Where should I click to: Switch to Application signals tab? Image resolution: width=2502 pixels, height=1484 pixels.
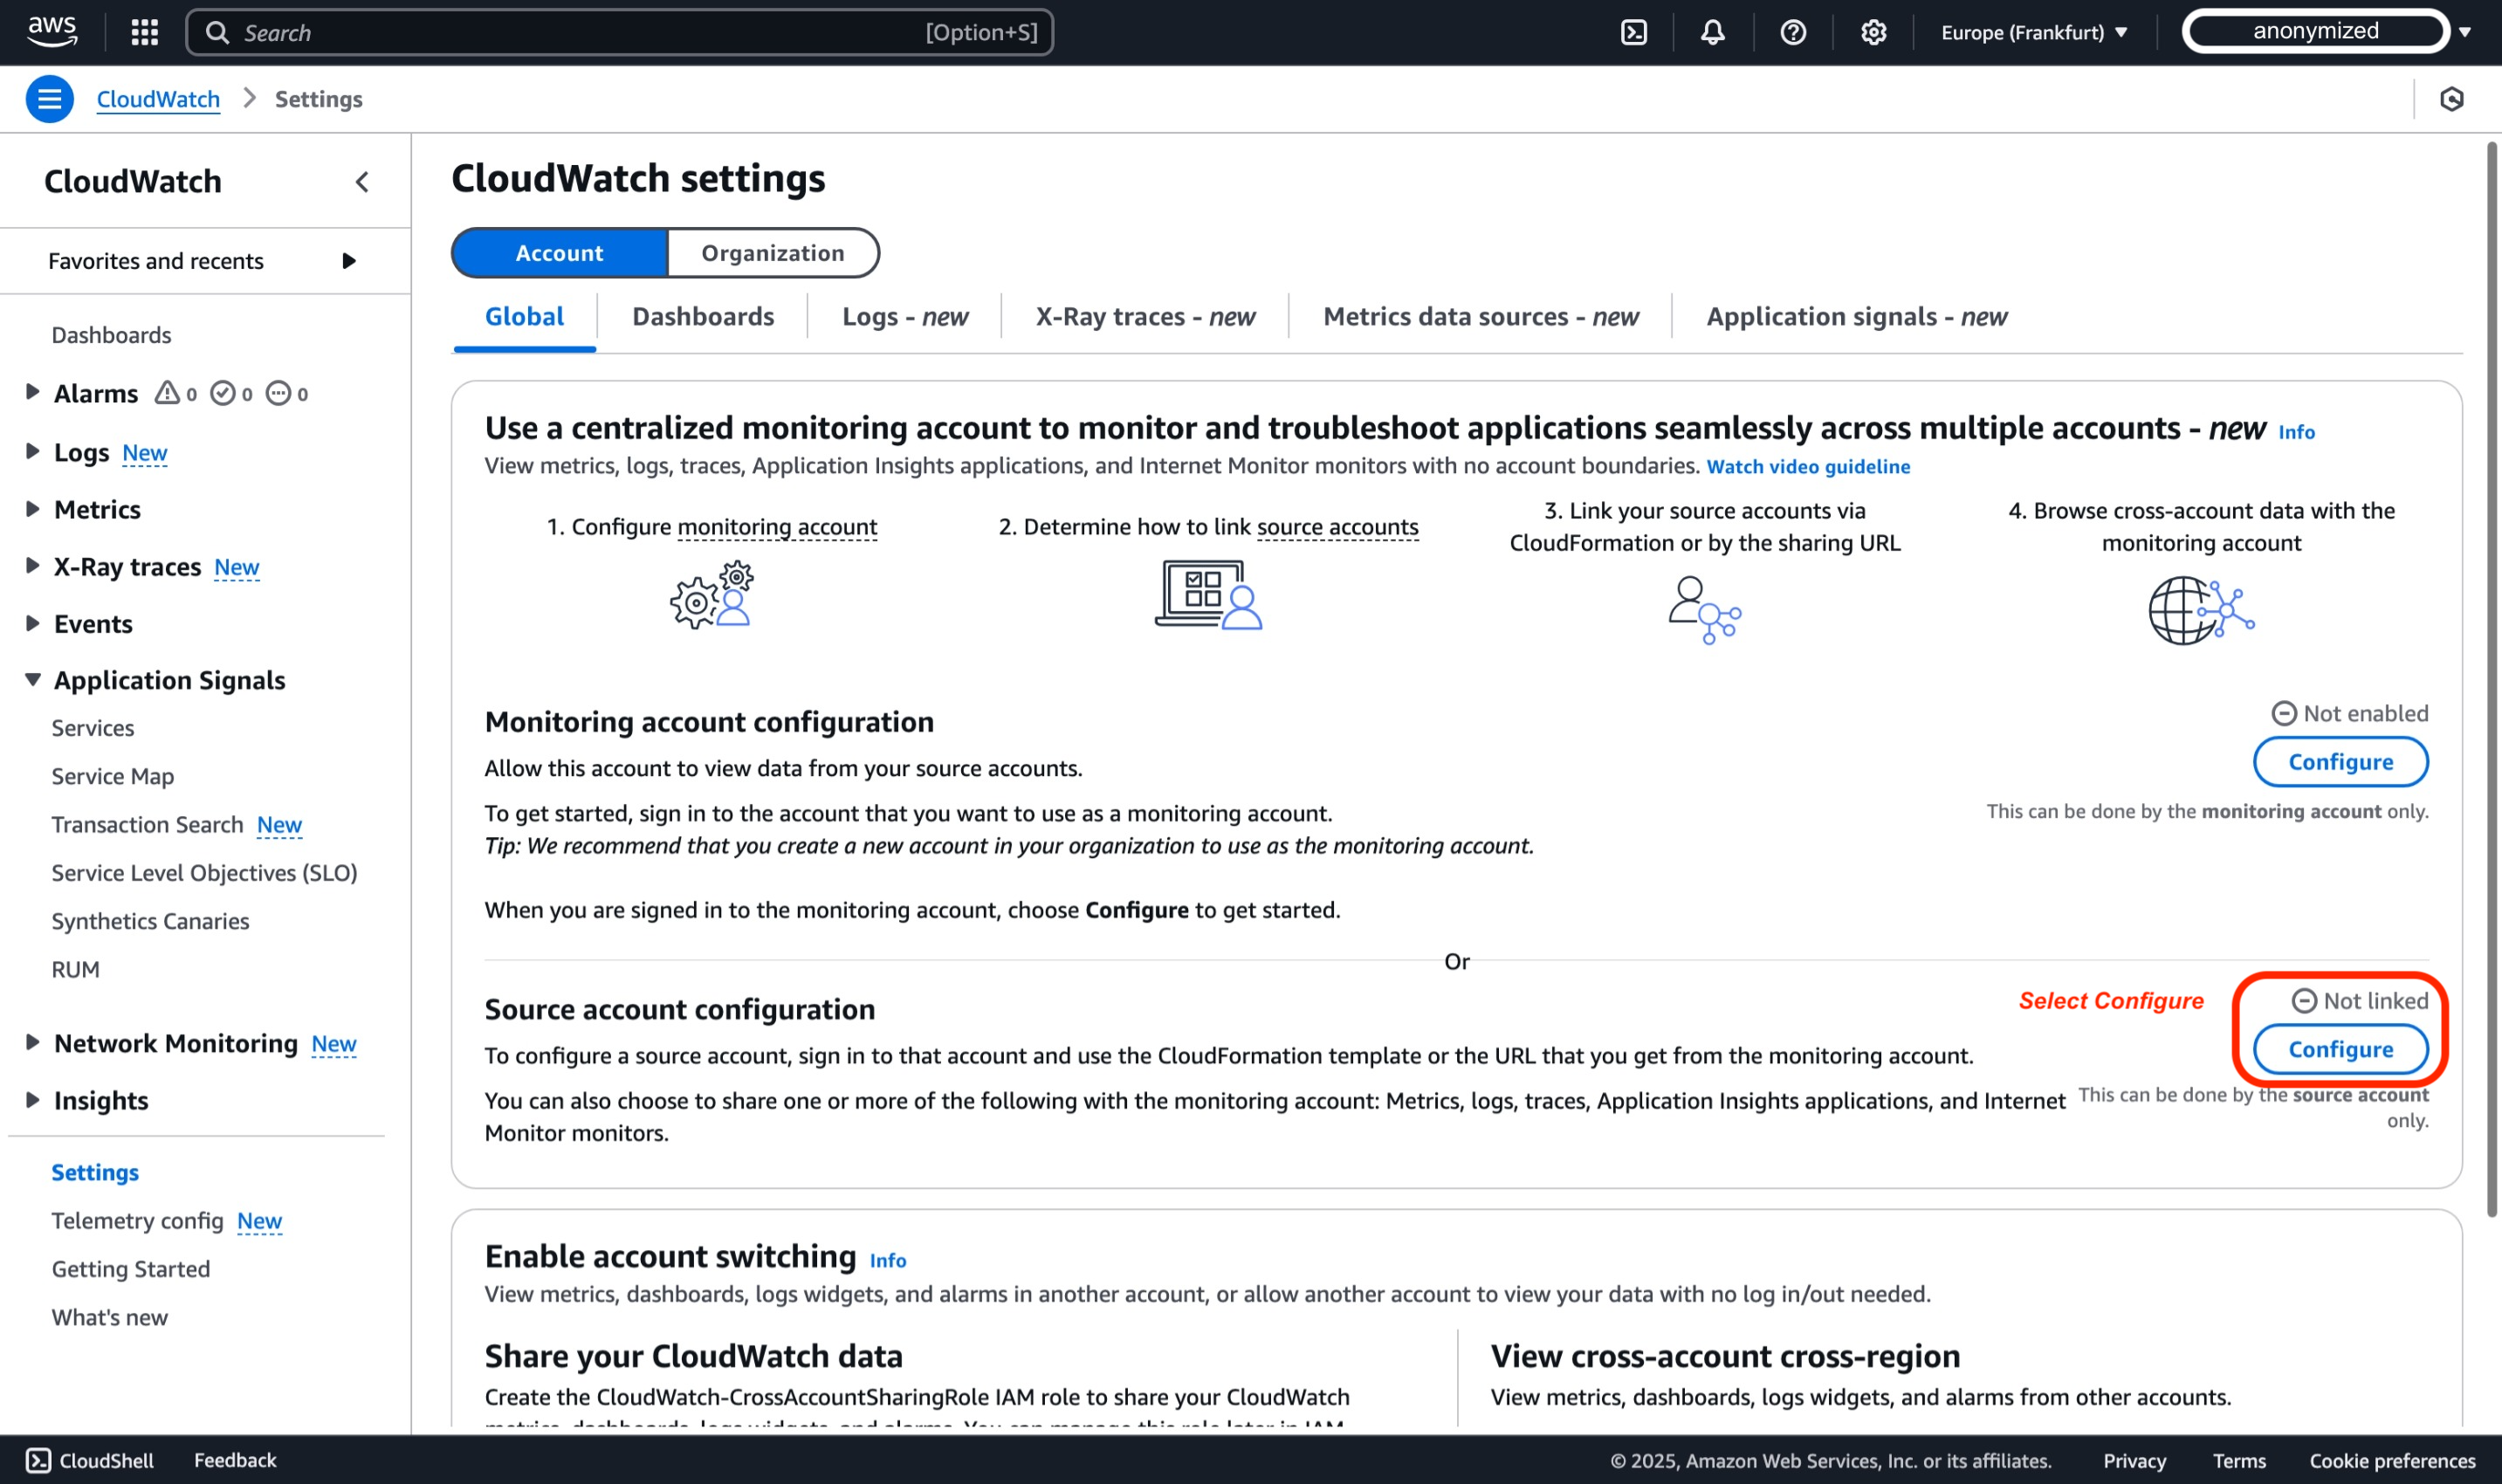tap(1856, 317)
